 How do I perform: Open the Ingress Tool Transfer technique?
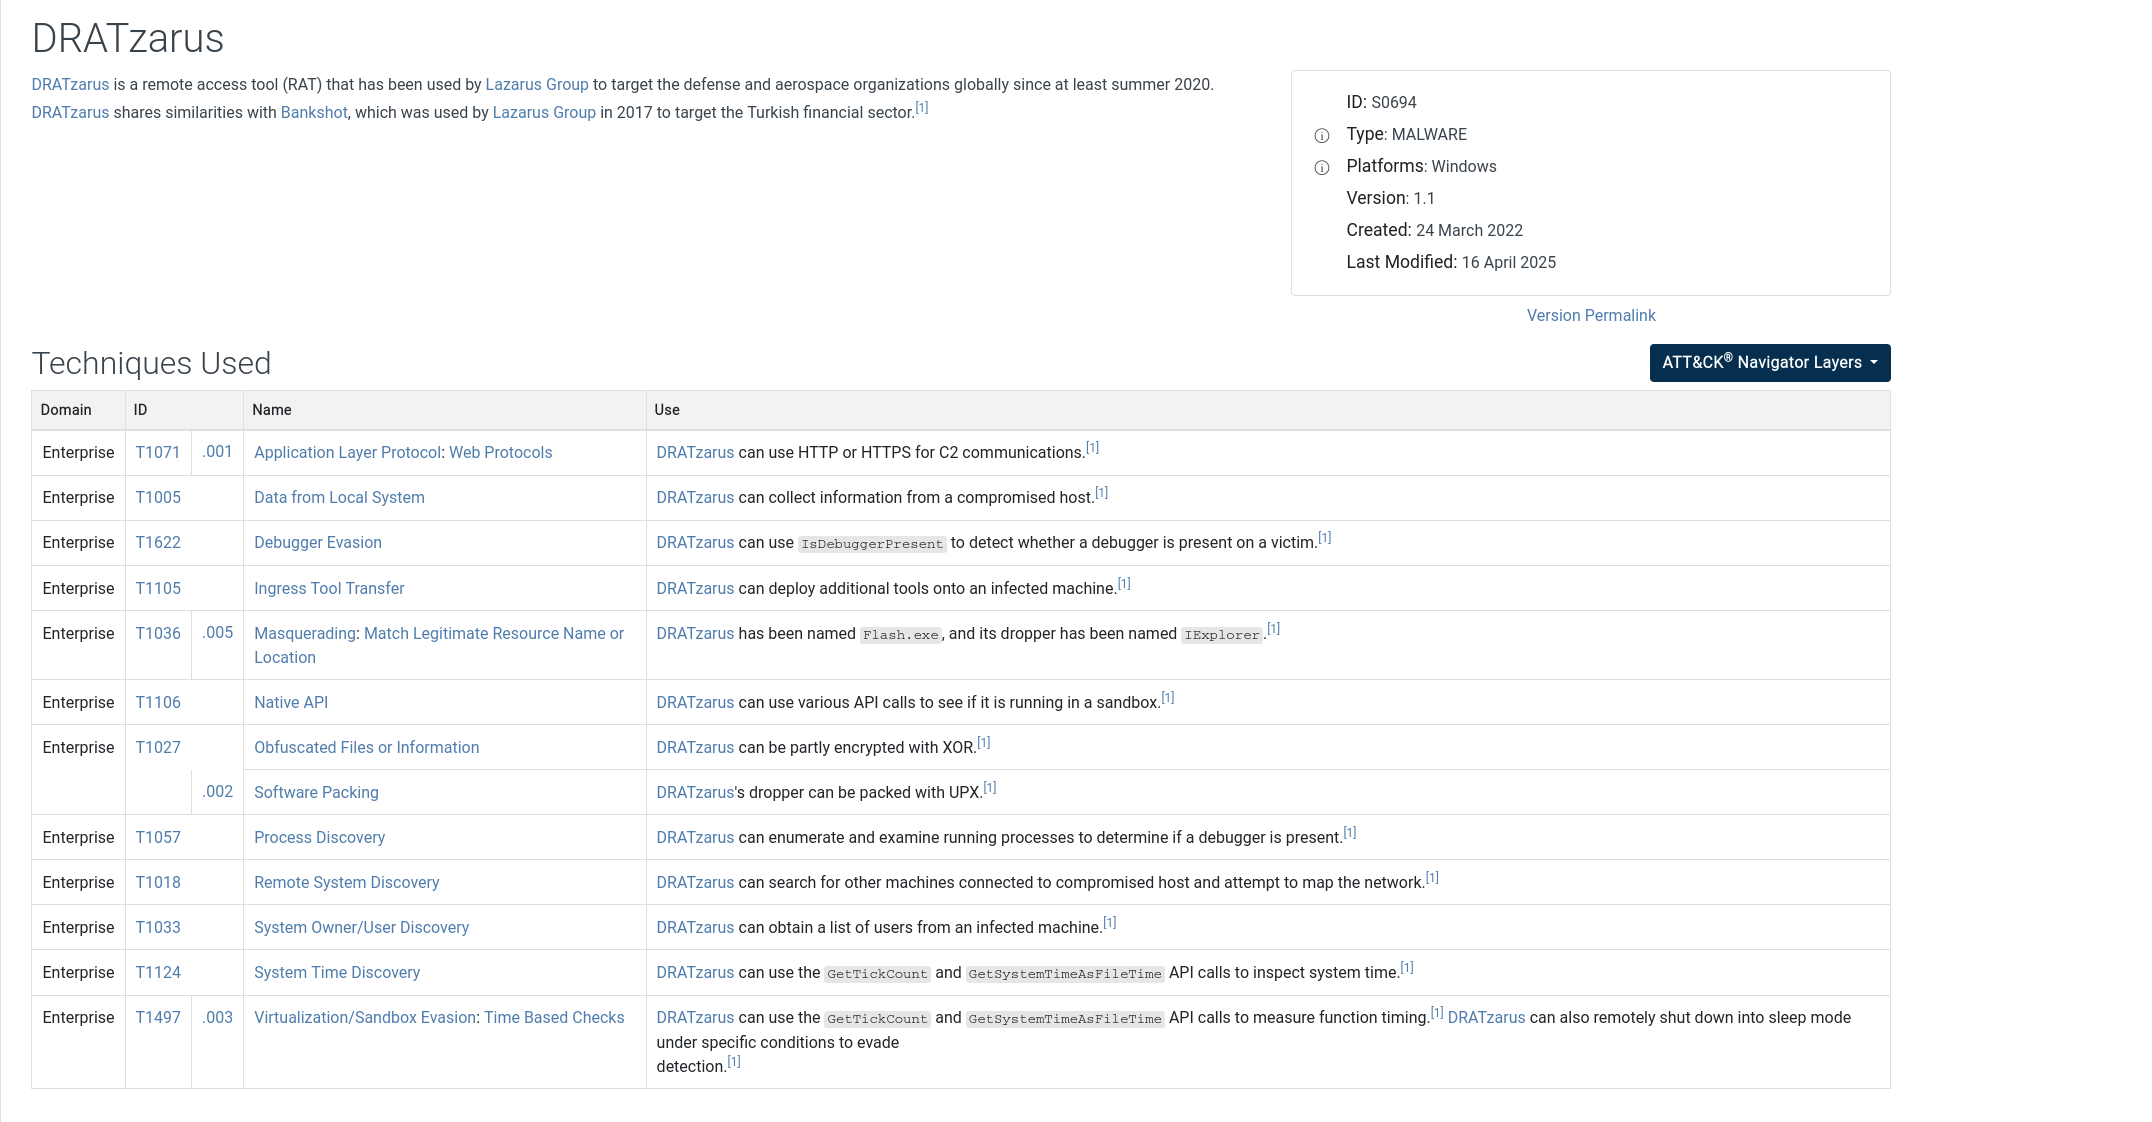coord(329,588)
